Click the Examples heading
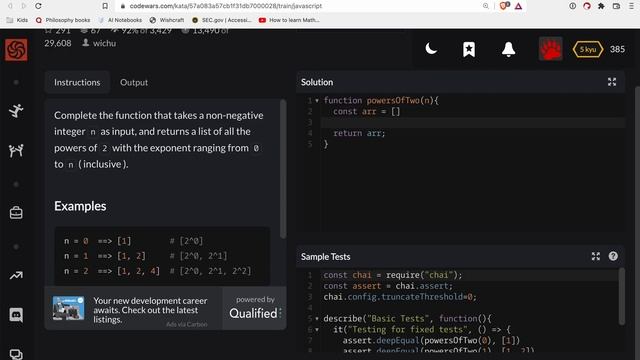 80,206
